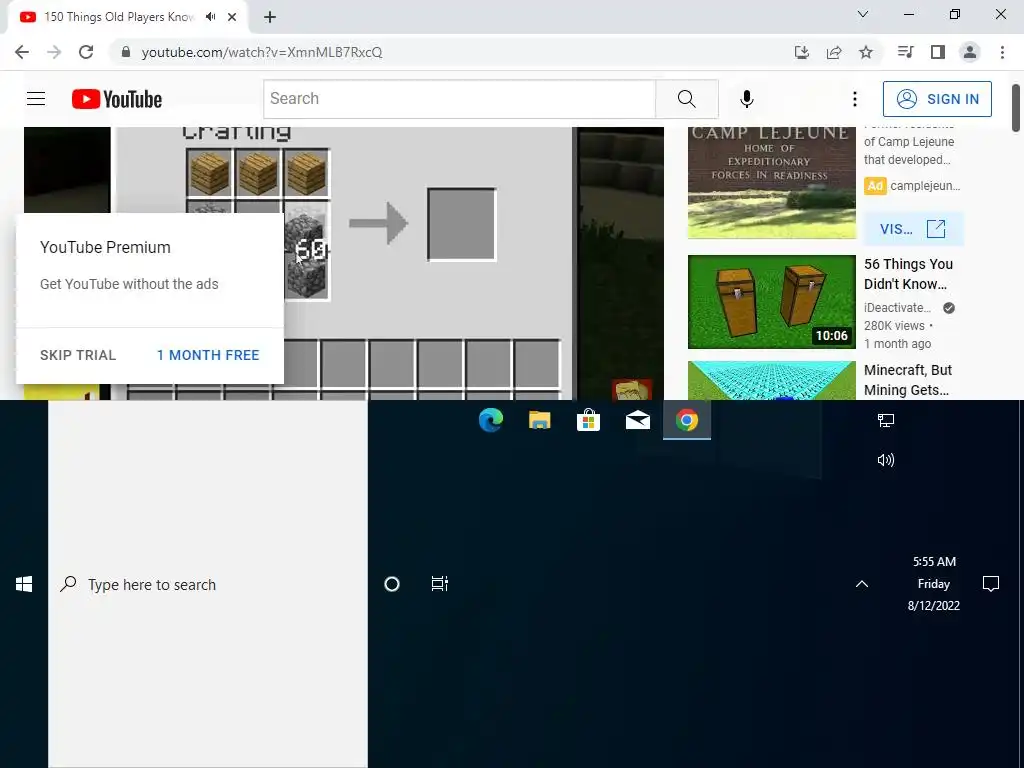Image resolution: width=1024 pixels, height=768 pixels.
Task: Click the camplejeun... advertiser link
Action: pos(925,185)
